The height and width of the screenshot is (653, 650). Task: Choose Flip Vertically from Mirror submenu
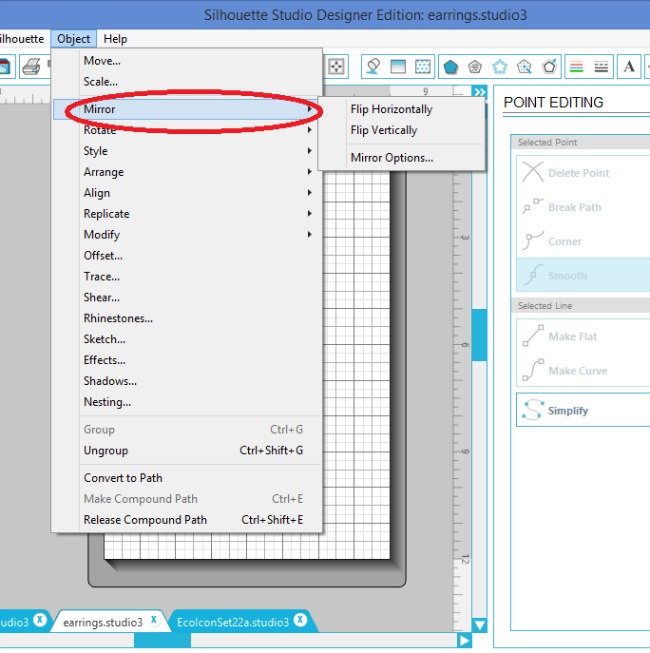coord(384,130)
